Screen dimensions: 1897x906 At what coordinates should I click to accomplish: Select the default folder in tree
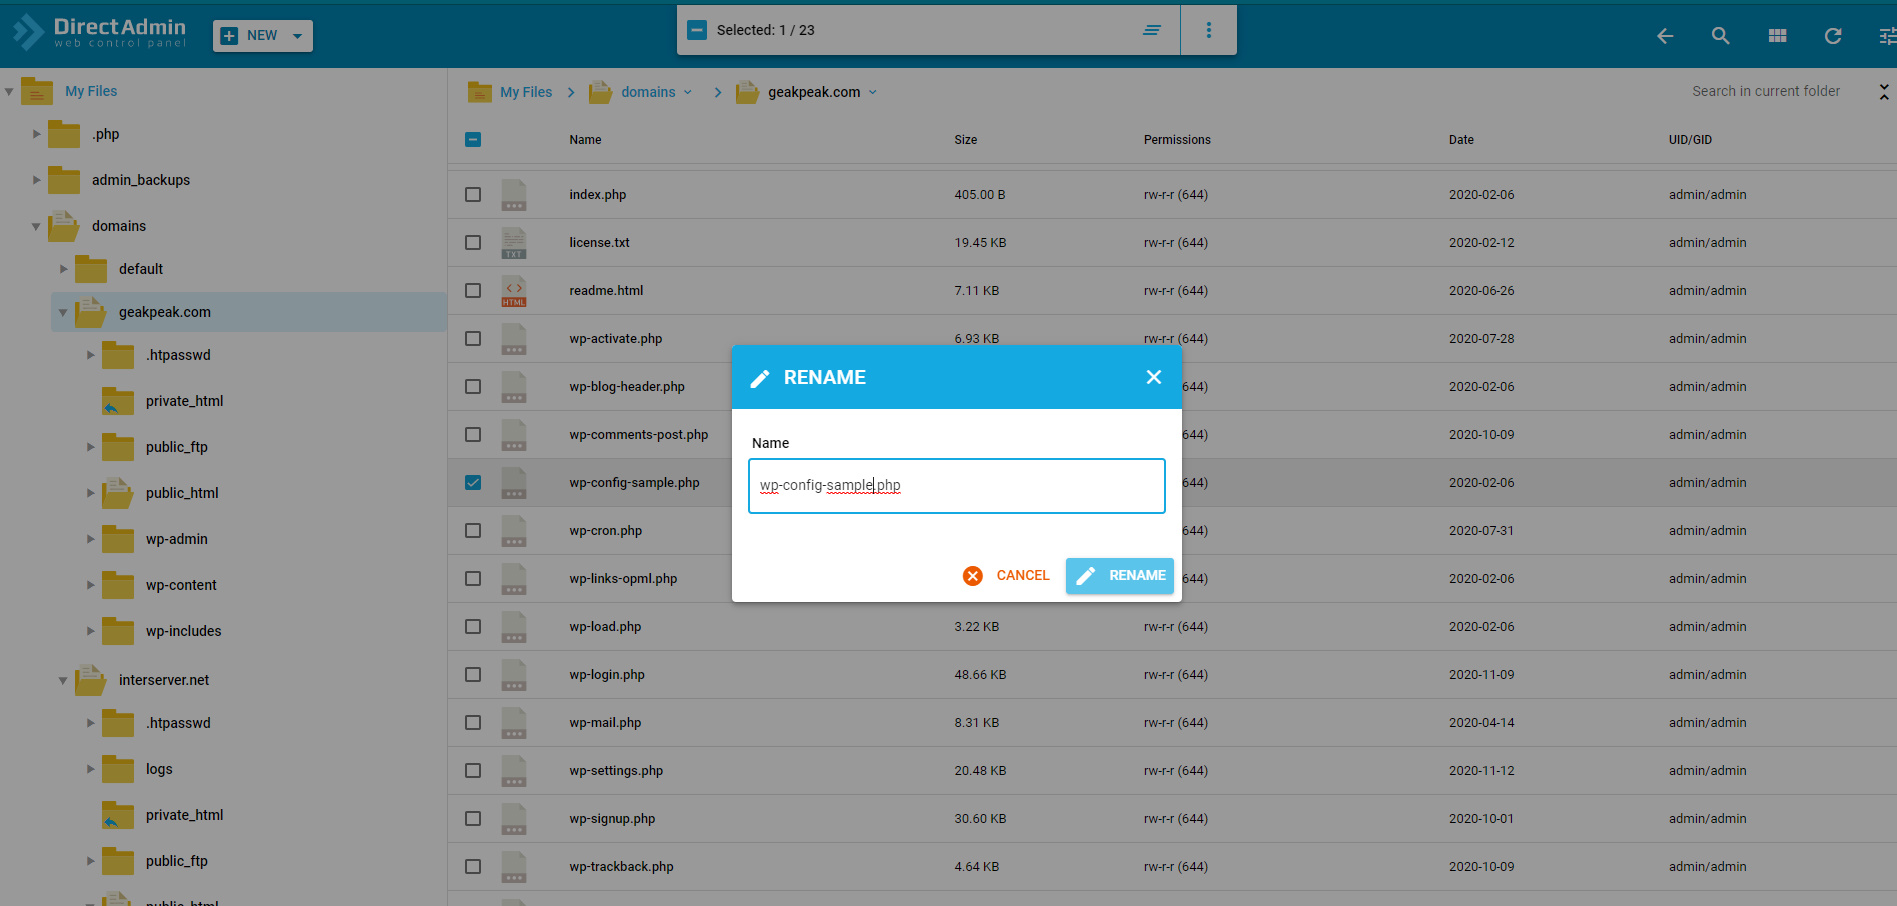pos(141,269)
